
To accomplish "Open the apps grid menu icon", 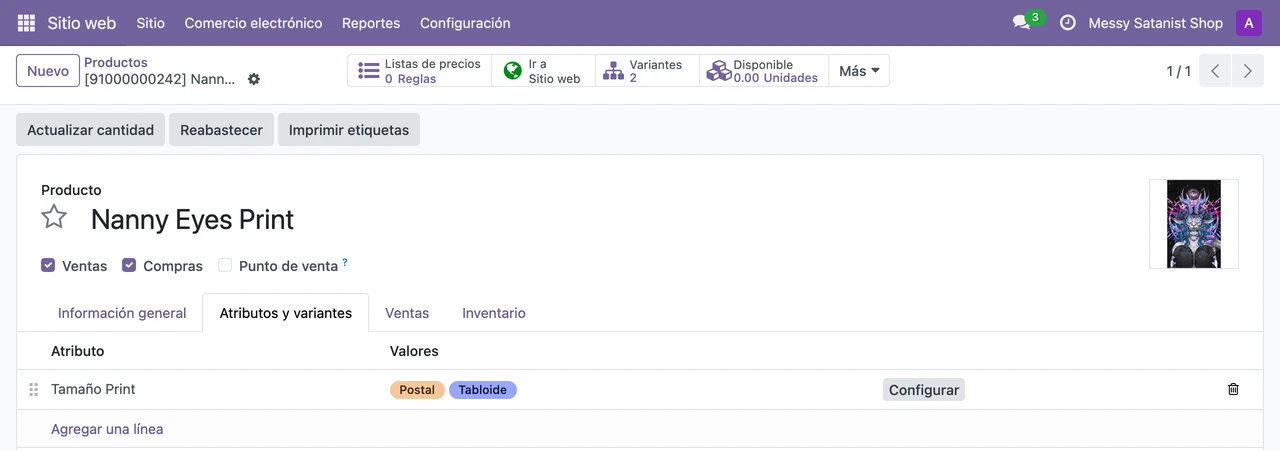I will (x=26, y=23).
